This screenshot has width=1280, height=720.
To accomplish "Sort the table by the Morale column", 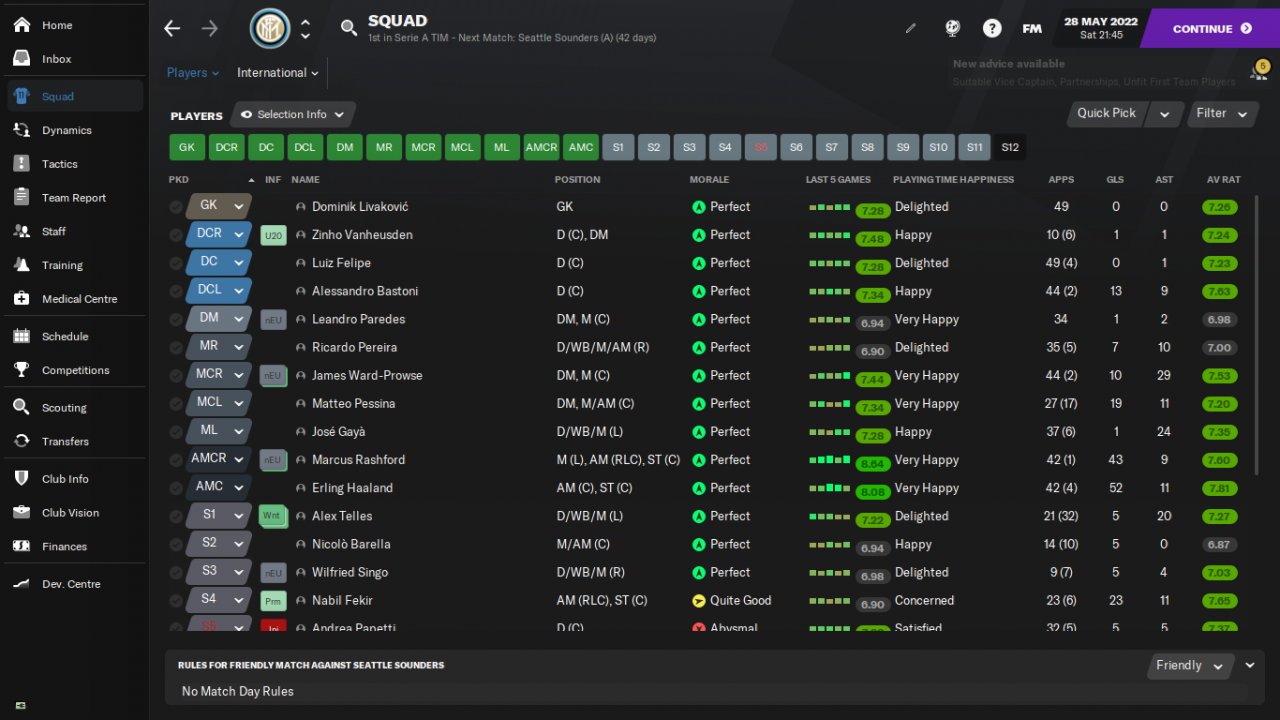I will [709, 180].
